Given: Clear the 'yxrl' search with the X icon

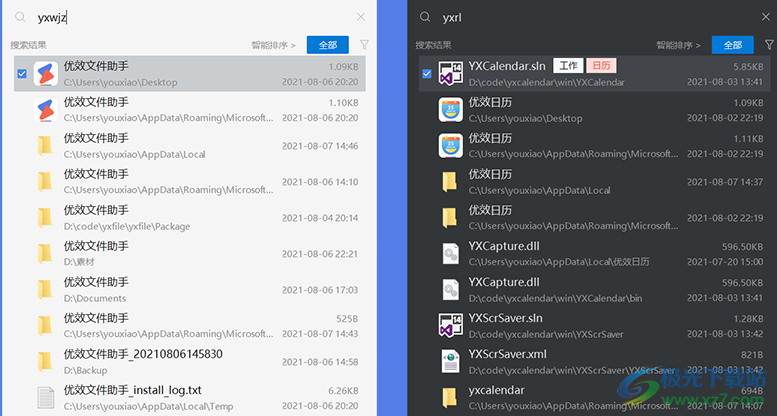Looking at the screenshot, I should tap(766, 17).
